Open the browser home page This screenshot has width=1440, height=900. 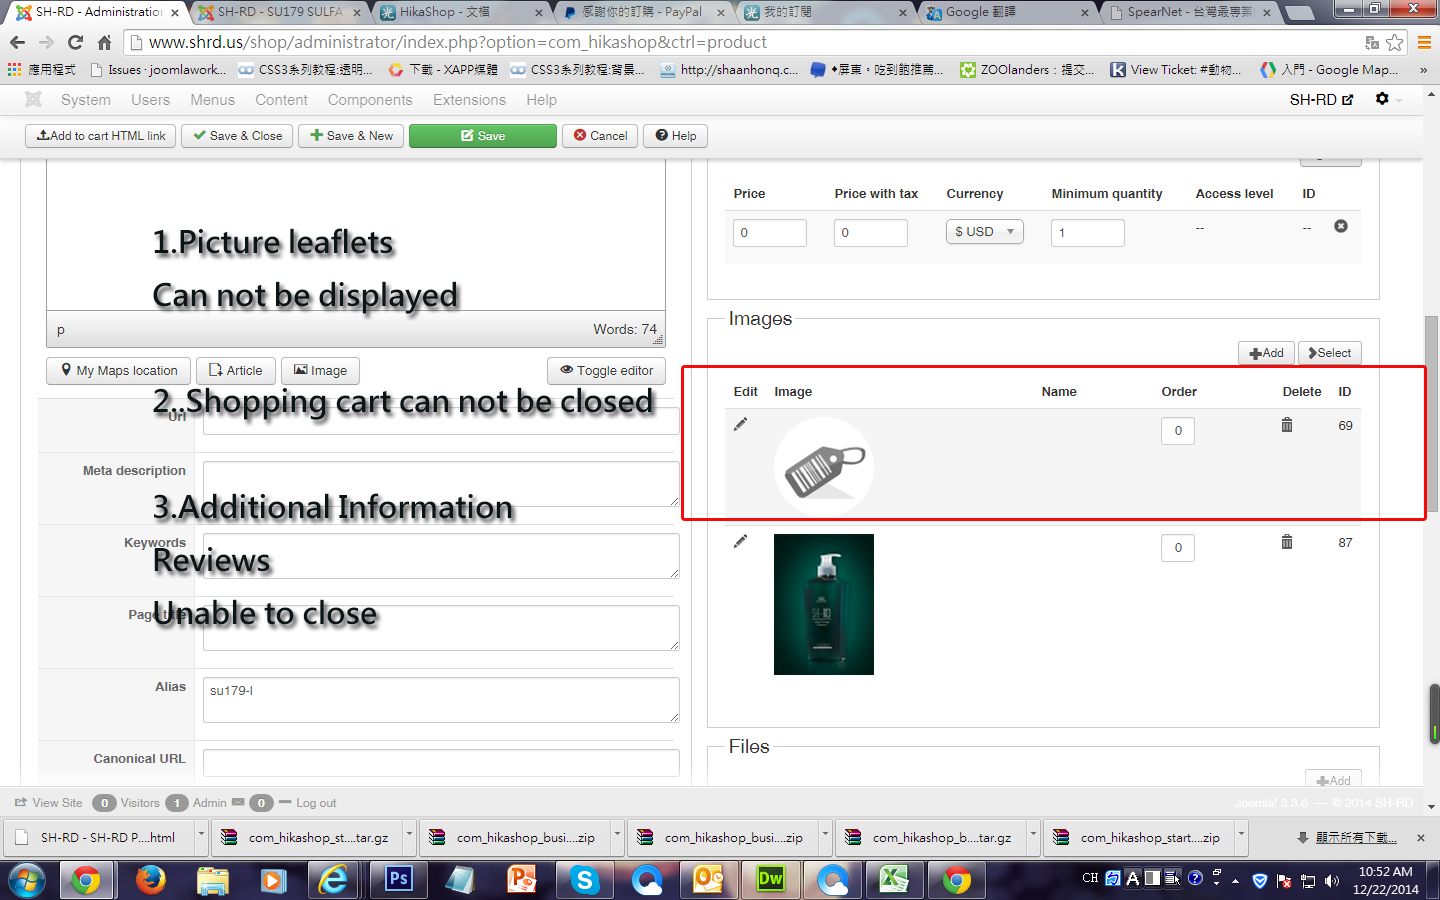click(104, 42)
